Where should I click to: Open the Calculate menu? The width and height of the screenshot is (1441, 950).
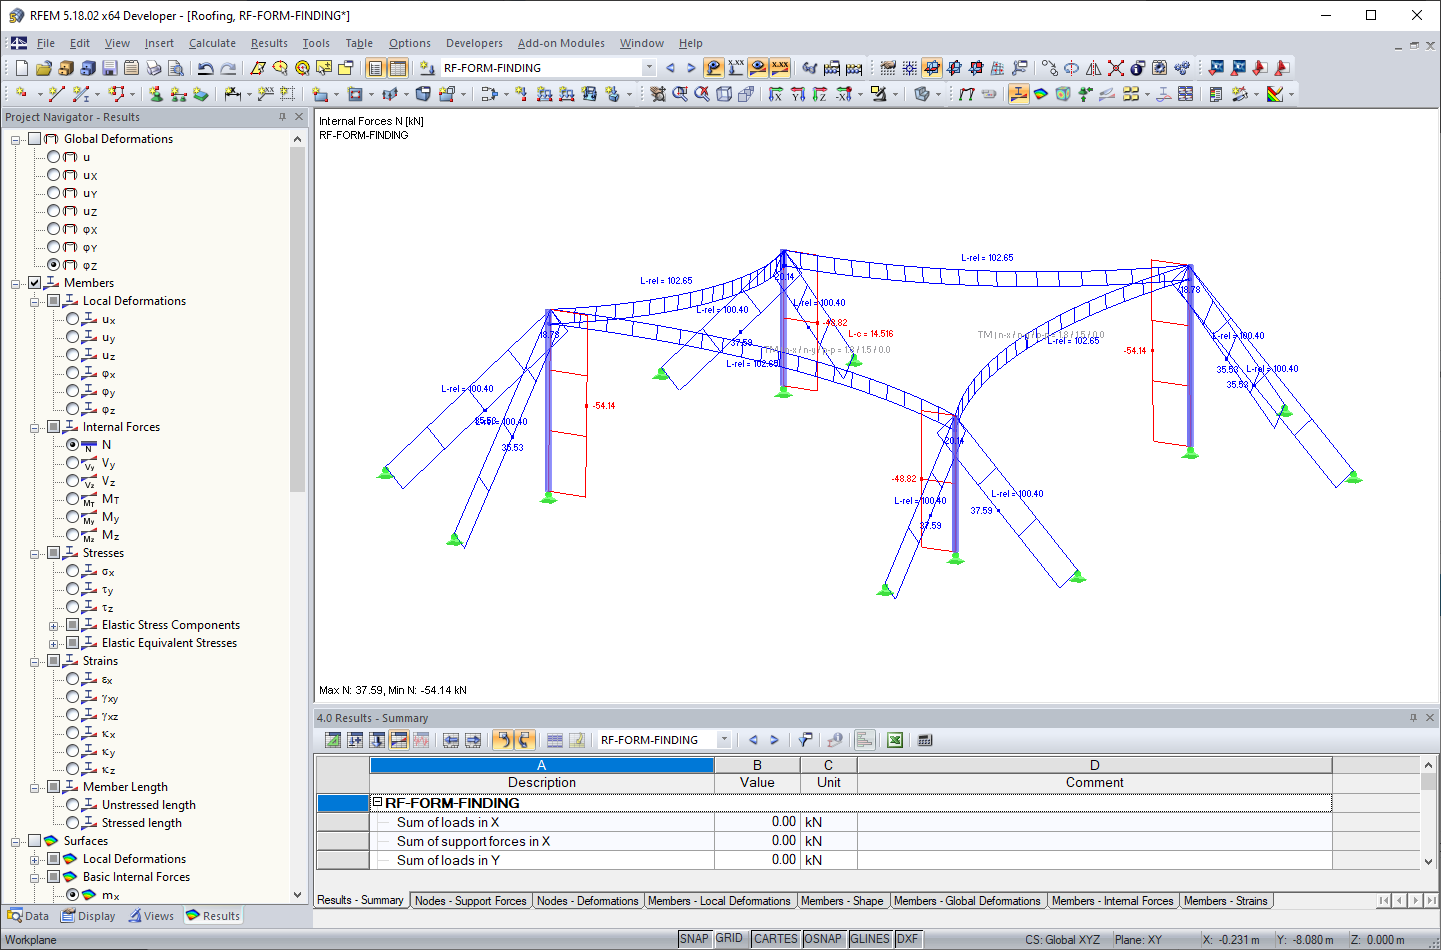click(x=212, y=43)
